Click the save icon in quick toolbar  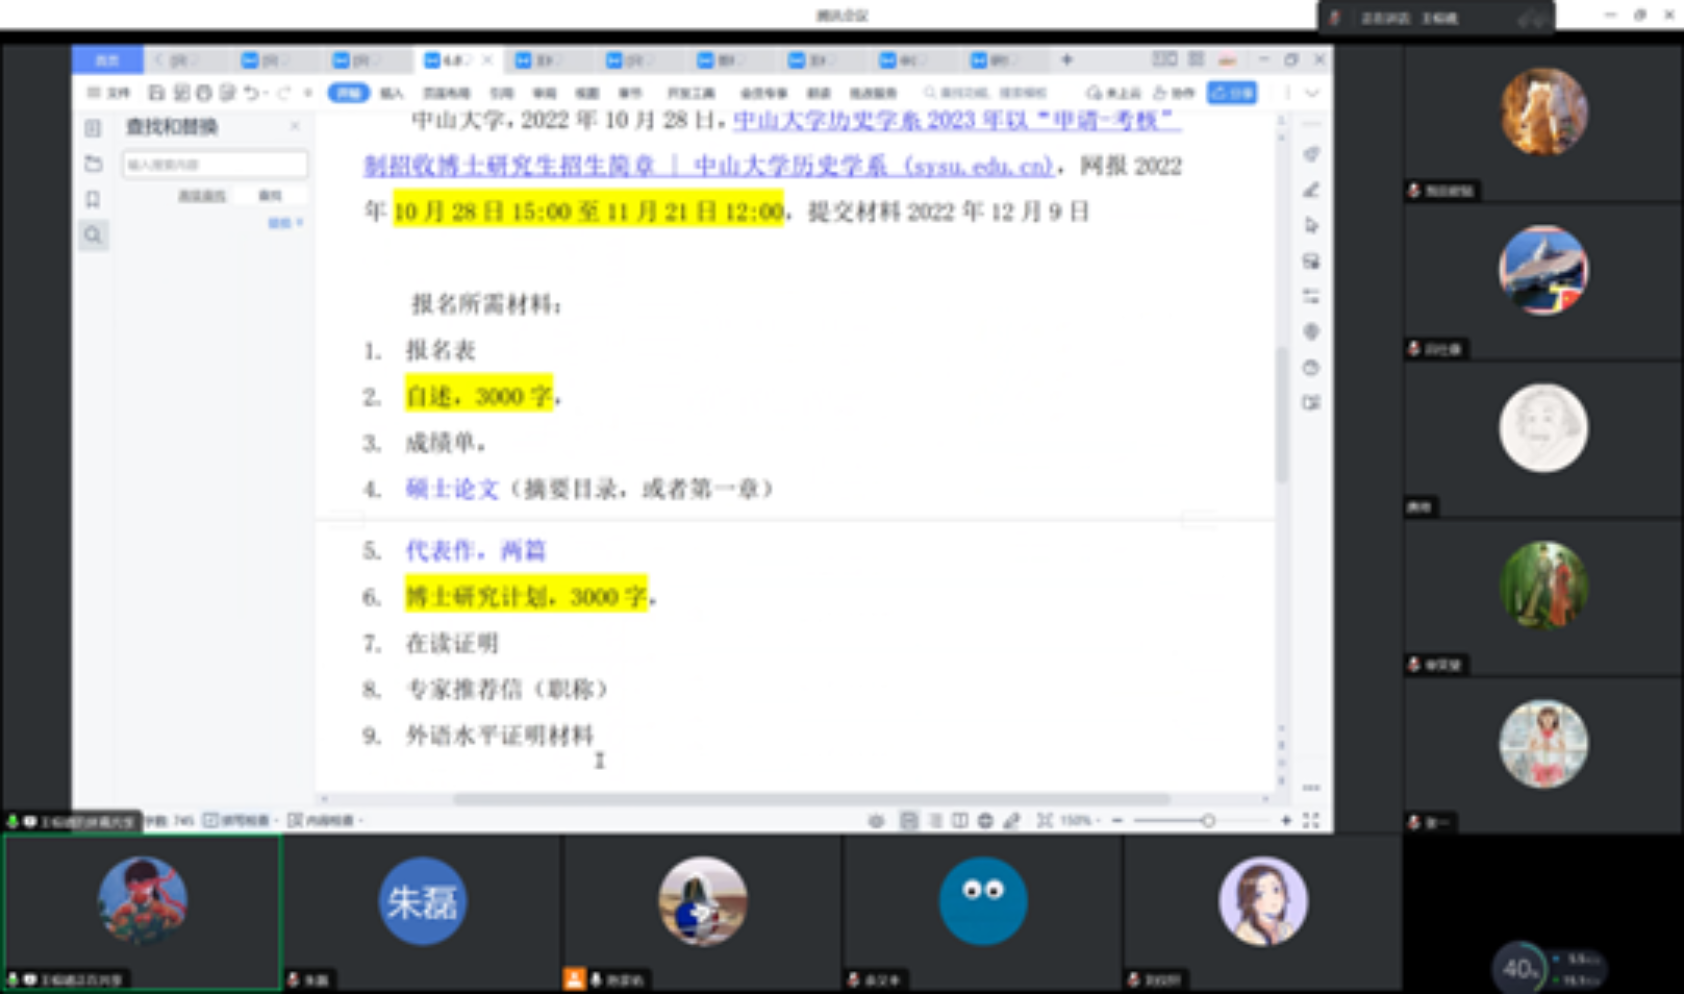pyautogui.click(x=156, y=93)
